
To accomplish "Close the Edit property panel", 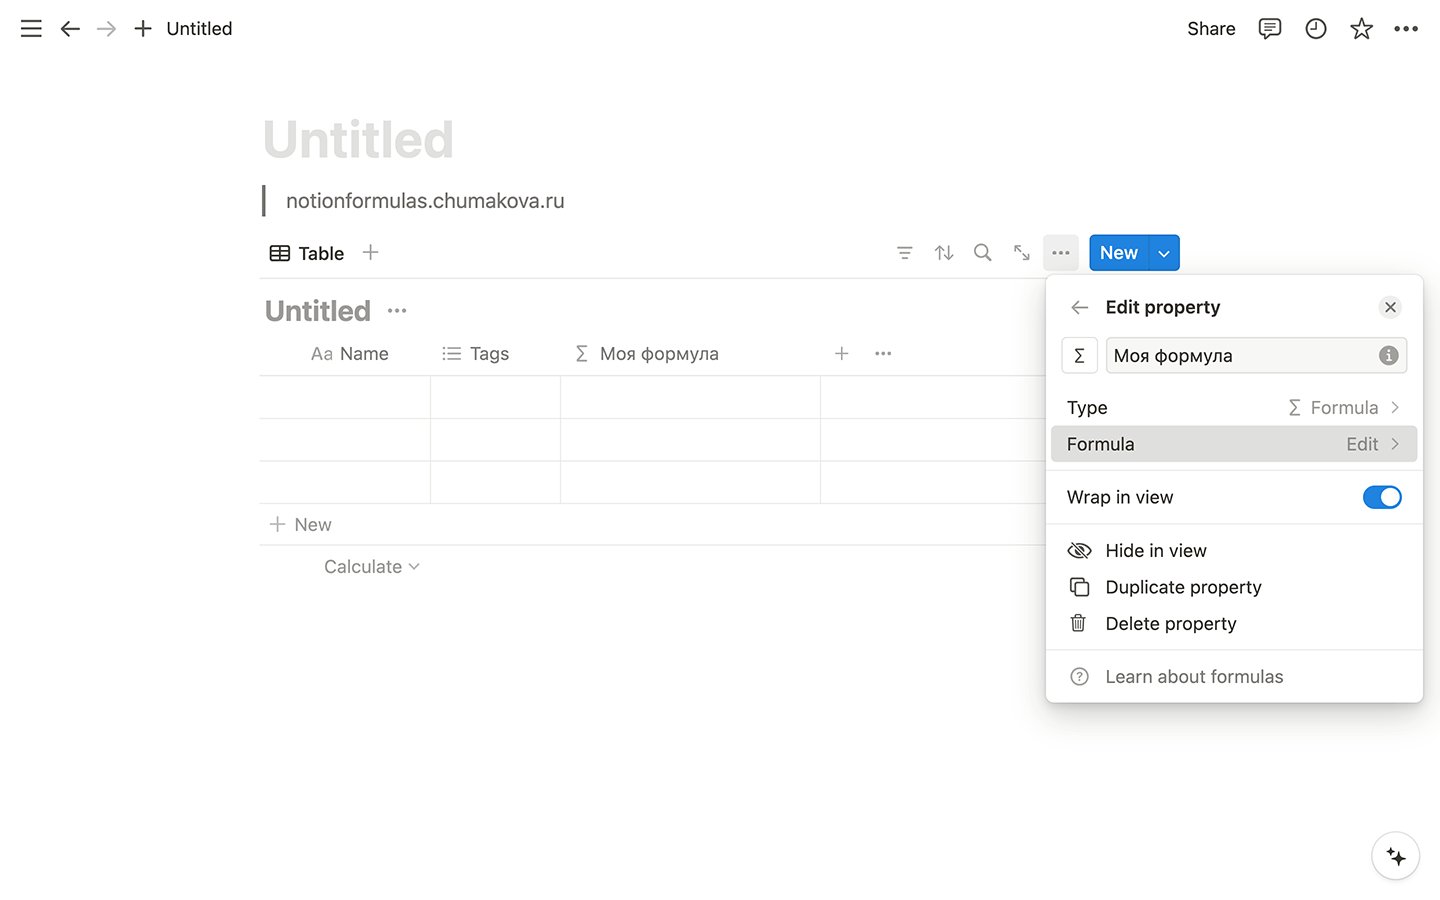I will point(1390,307).
